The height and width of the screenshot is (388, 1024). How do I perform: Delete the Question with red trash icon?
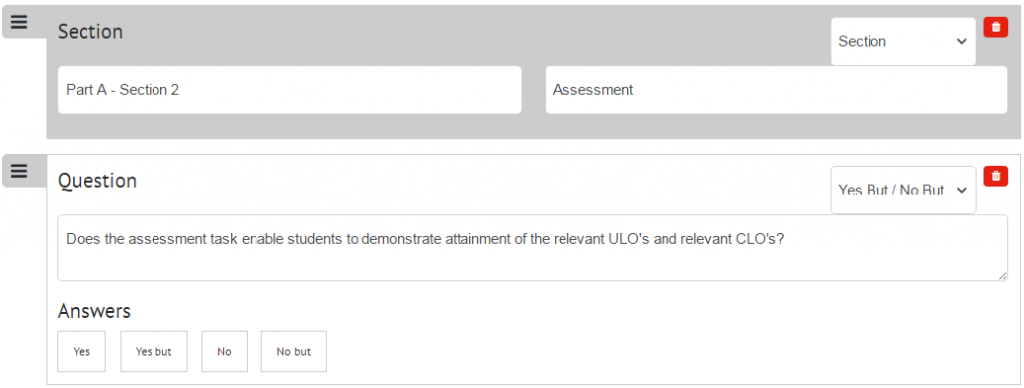996,176
